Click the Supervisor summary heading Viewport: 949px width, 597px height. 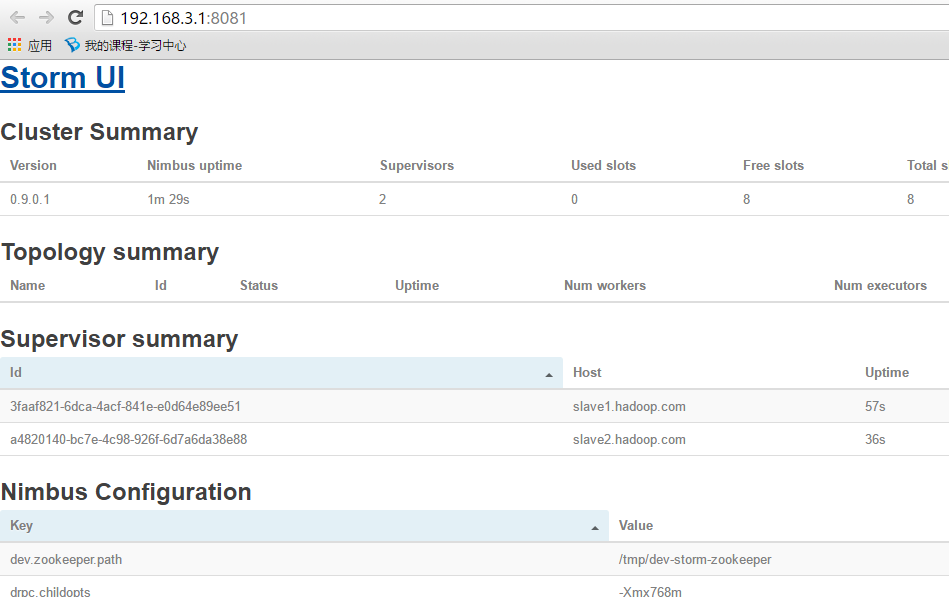(119, 338)
